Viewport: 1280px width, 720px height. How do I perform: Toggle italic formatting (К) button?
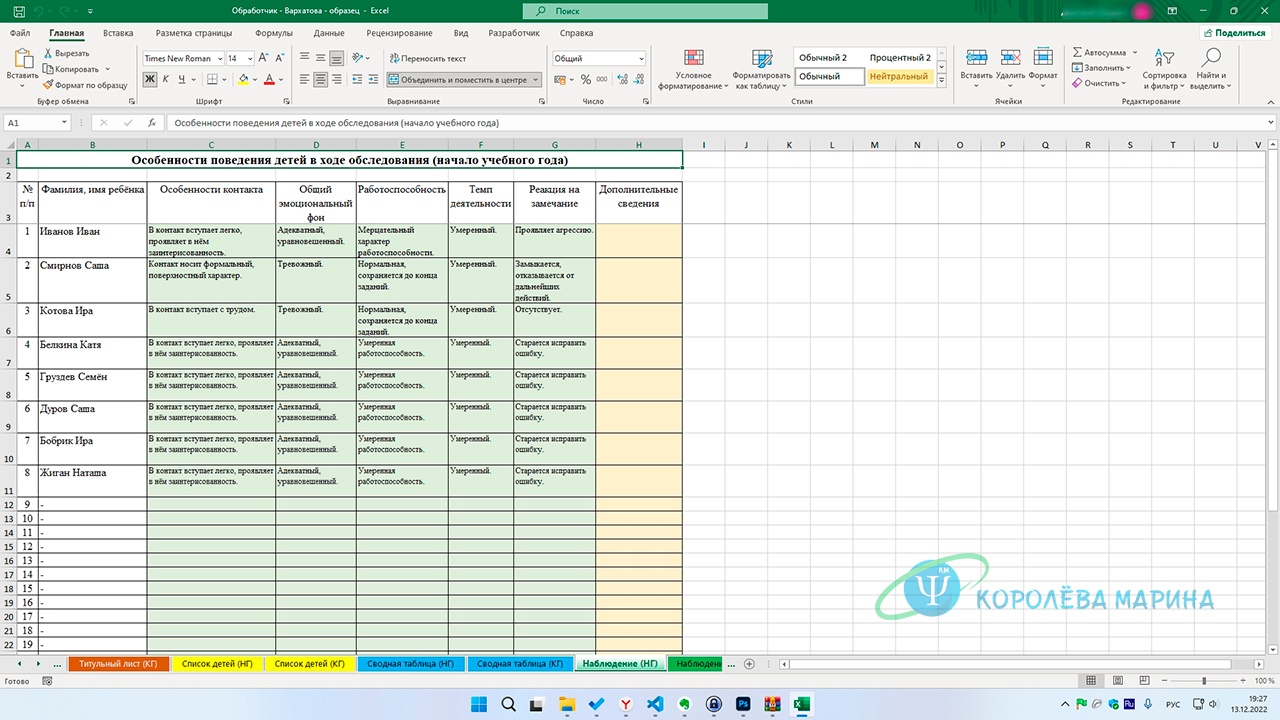pos(165,79)
